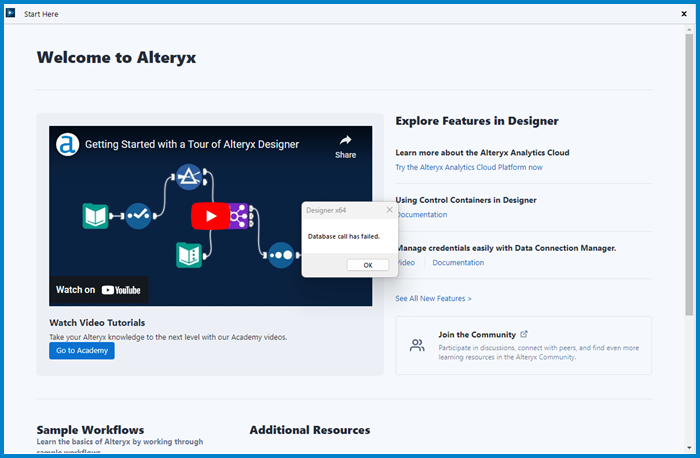Click the Formula flask tool icon in video
Screen dimensions: 700x458
tap(188, 178)
